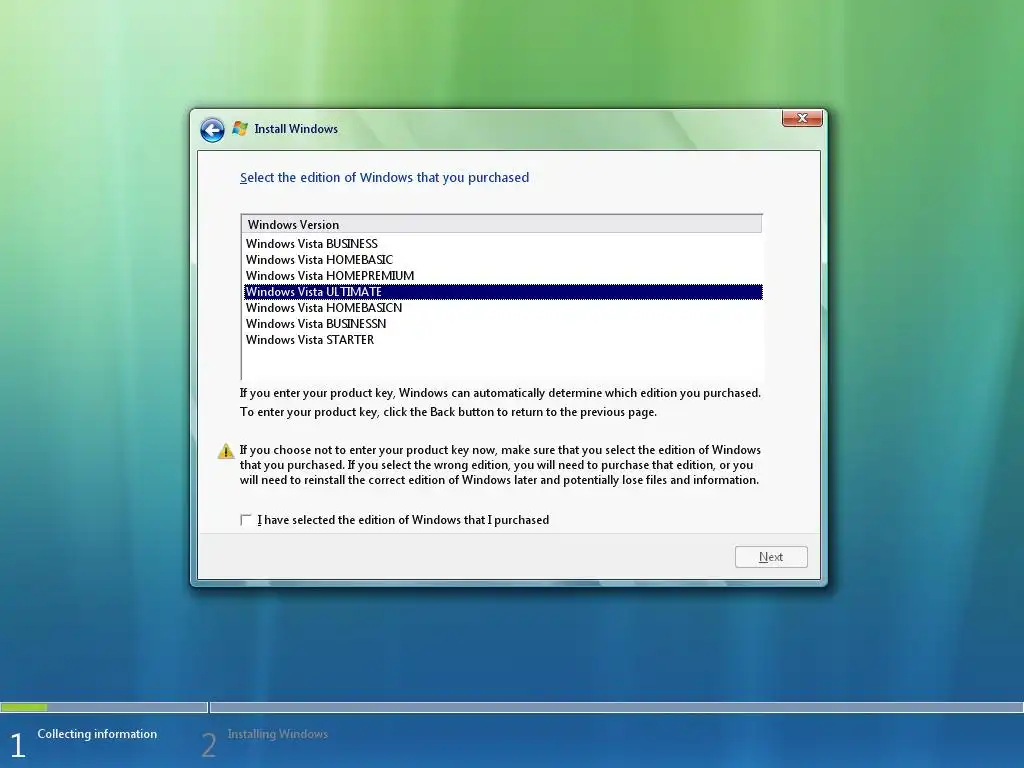
Task: Select Windows Vista HOMEPREMIUM edition
Action: coord(503,276)
